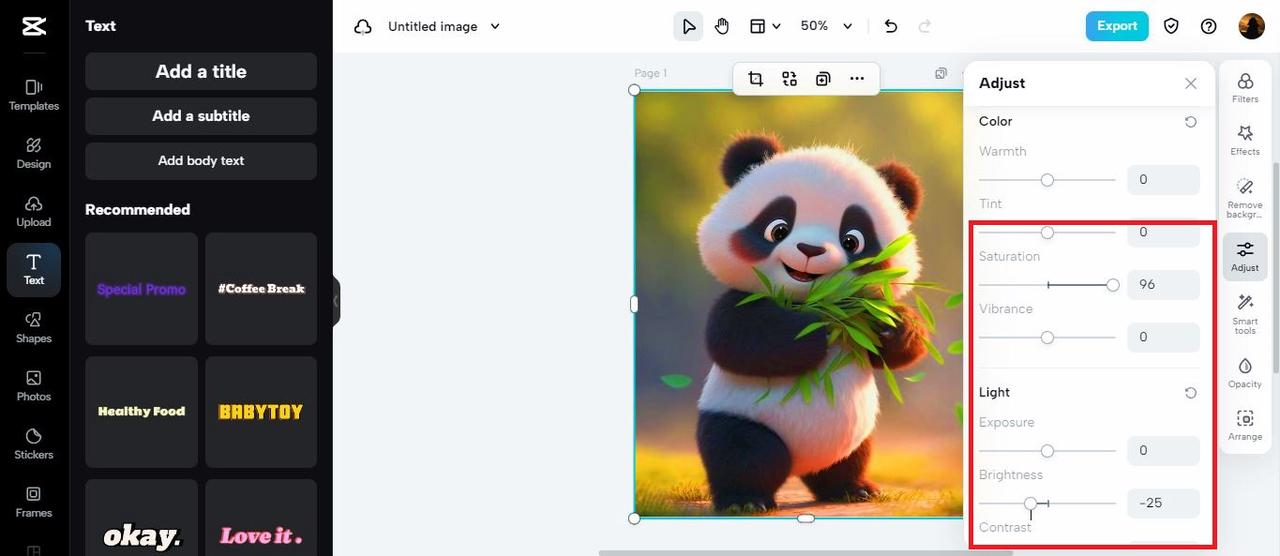Choose the okay. text preset
1280x556 pixels.
[141, 517]
